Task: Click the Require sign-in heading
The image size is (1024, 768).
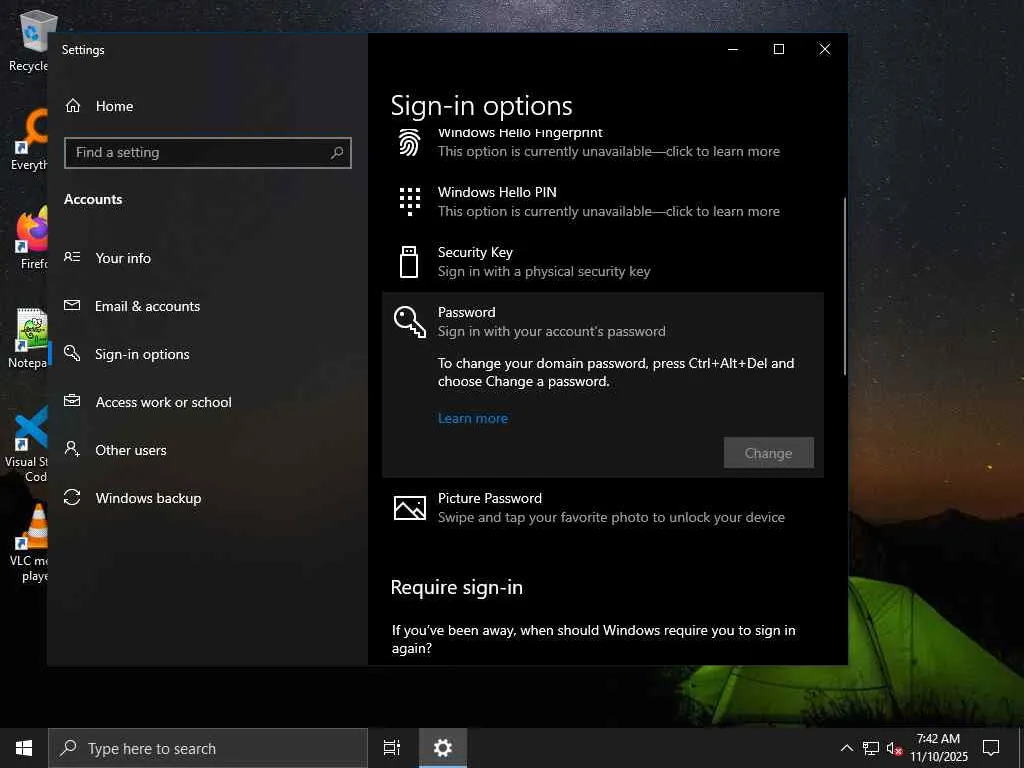Action: pos(456,588)
